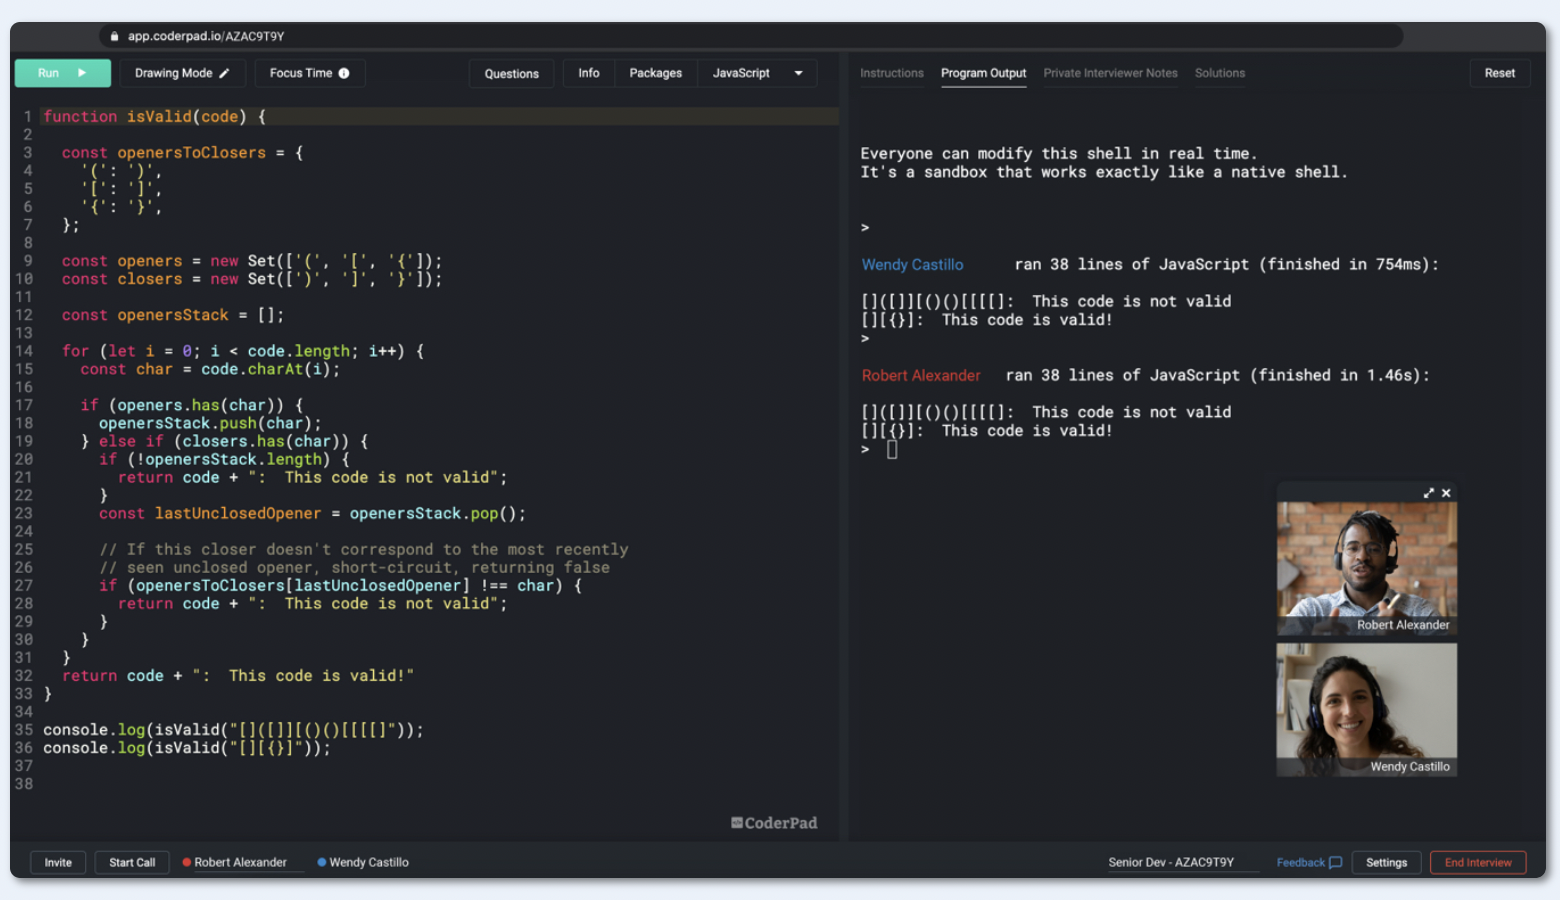Open the Private Interviewer Notes tab

(1110, 73)
